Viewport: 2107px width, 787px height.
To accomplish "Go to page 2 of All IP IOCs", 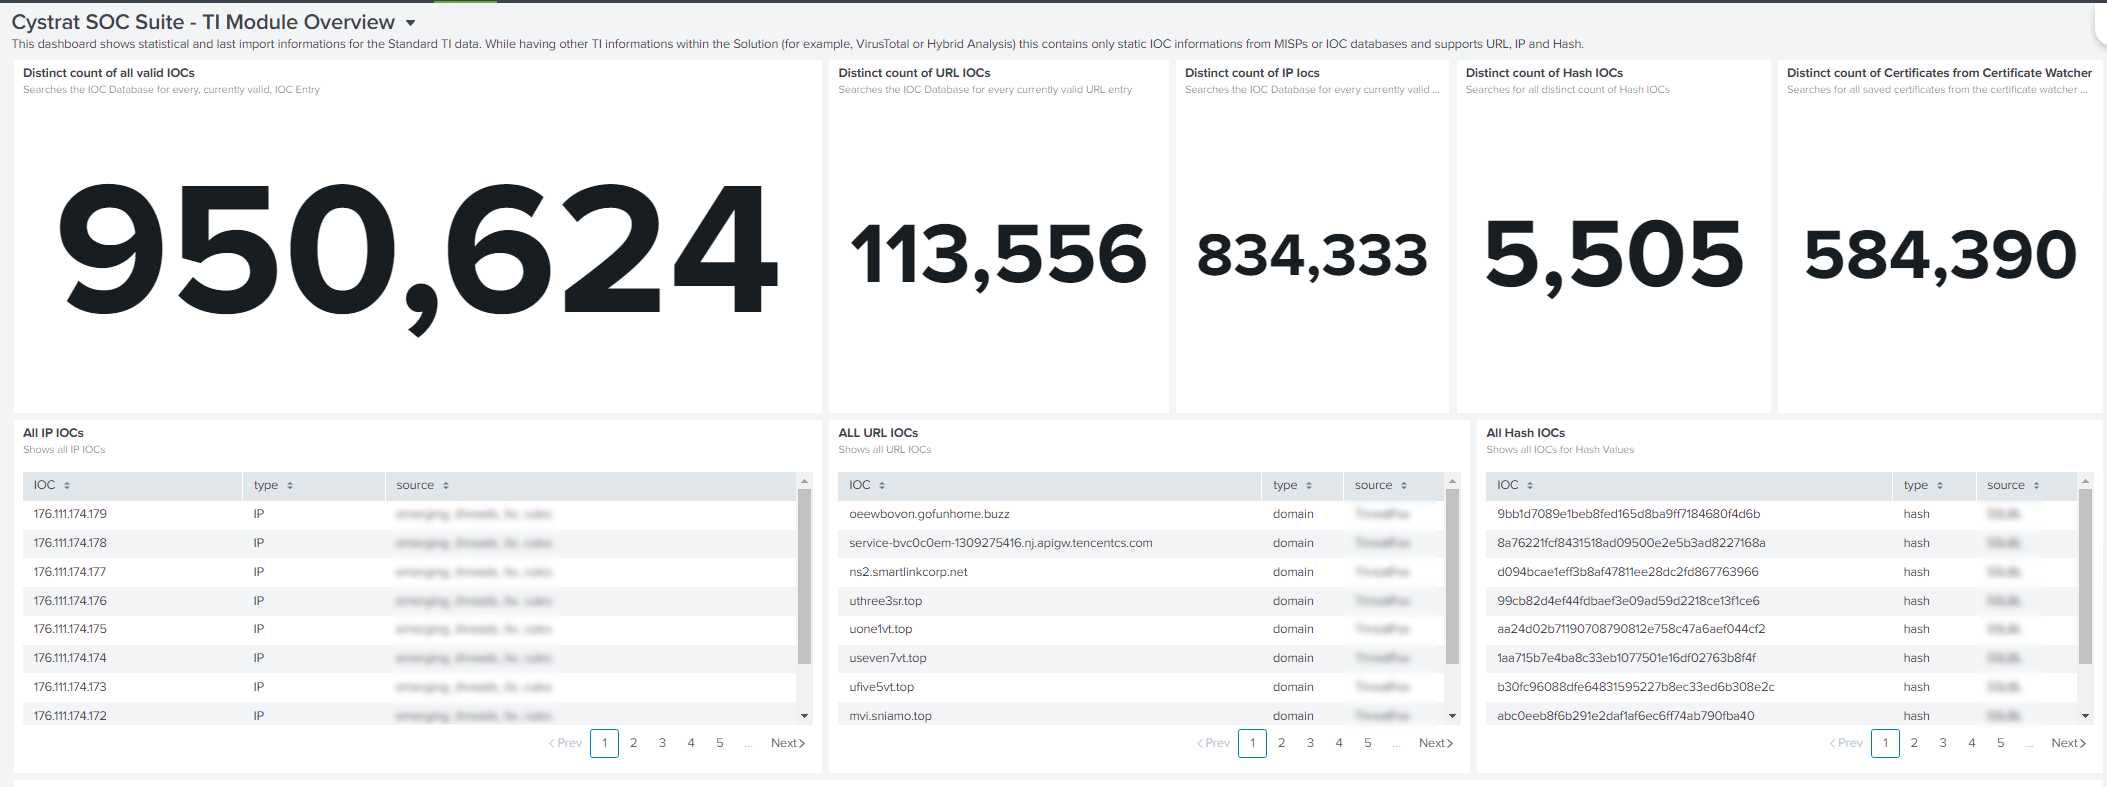I will 633,743.
